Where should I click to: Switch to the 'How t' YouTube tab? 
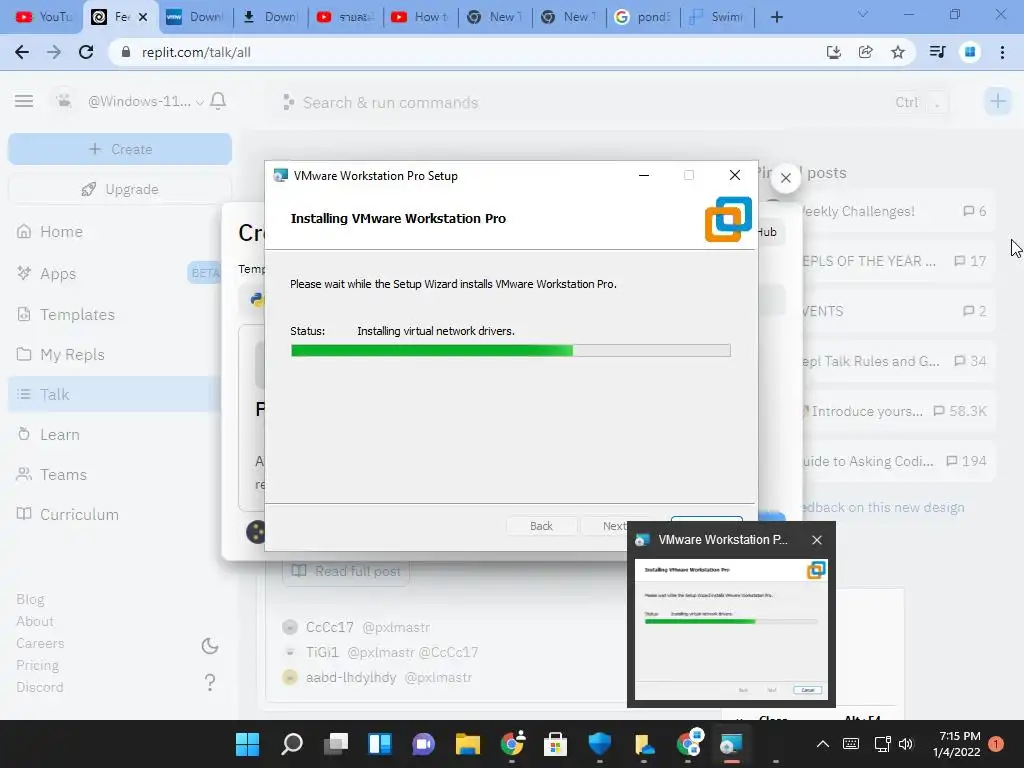tap(421, 17)
